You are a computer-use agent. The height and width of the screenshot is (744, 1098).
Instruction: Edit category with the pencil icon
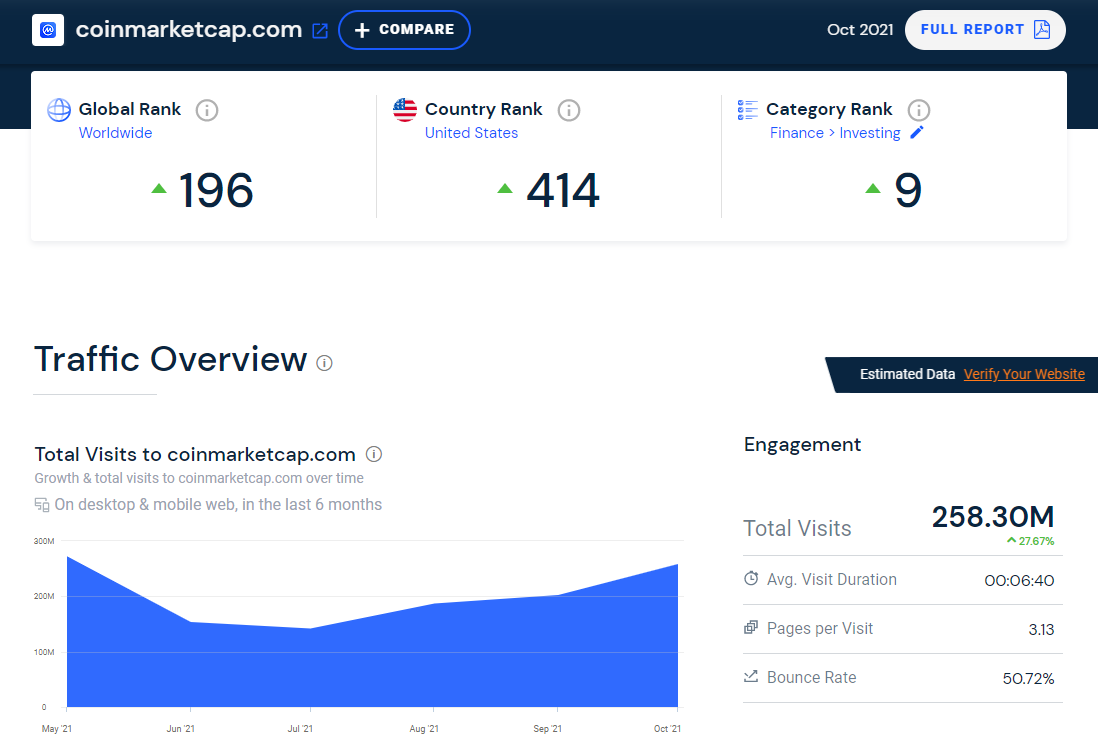pos(917,133)
